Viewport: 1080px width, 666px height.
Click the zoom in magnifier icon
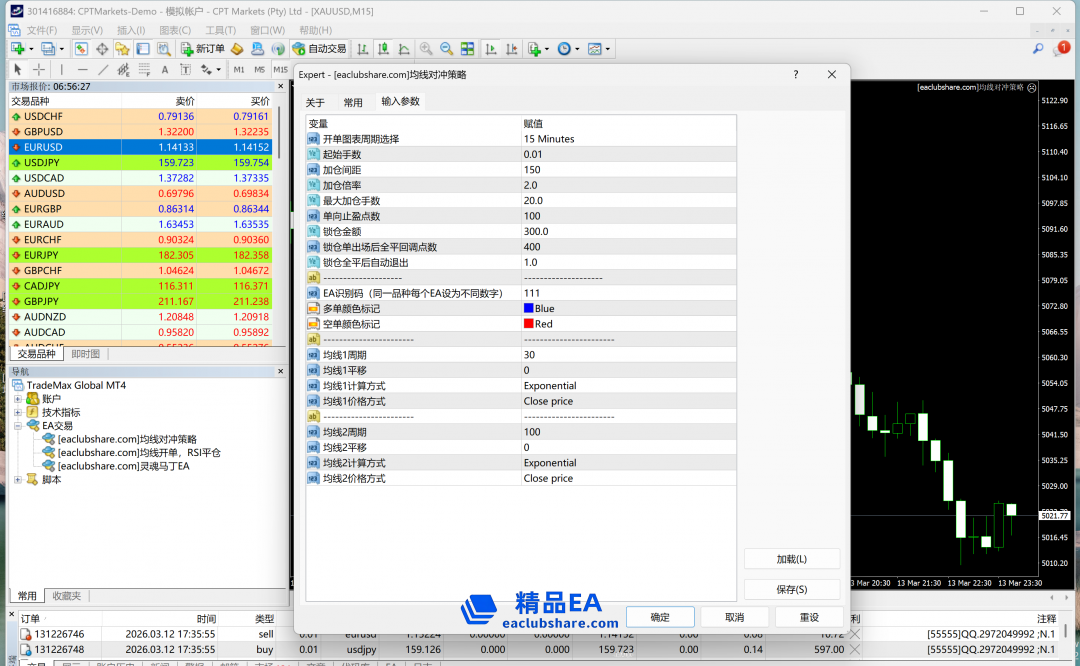point(426,49)
